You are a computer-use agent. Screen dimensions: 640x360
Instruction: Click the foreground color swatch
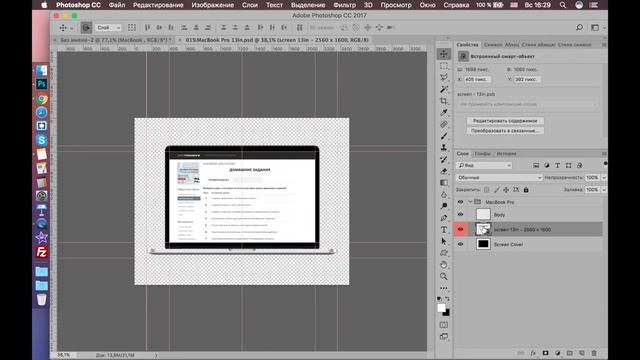pos(441,308)
